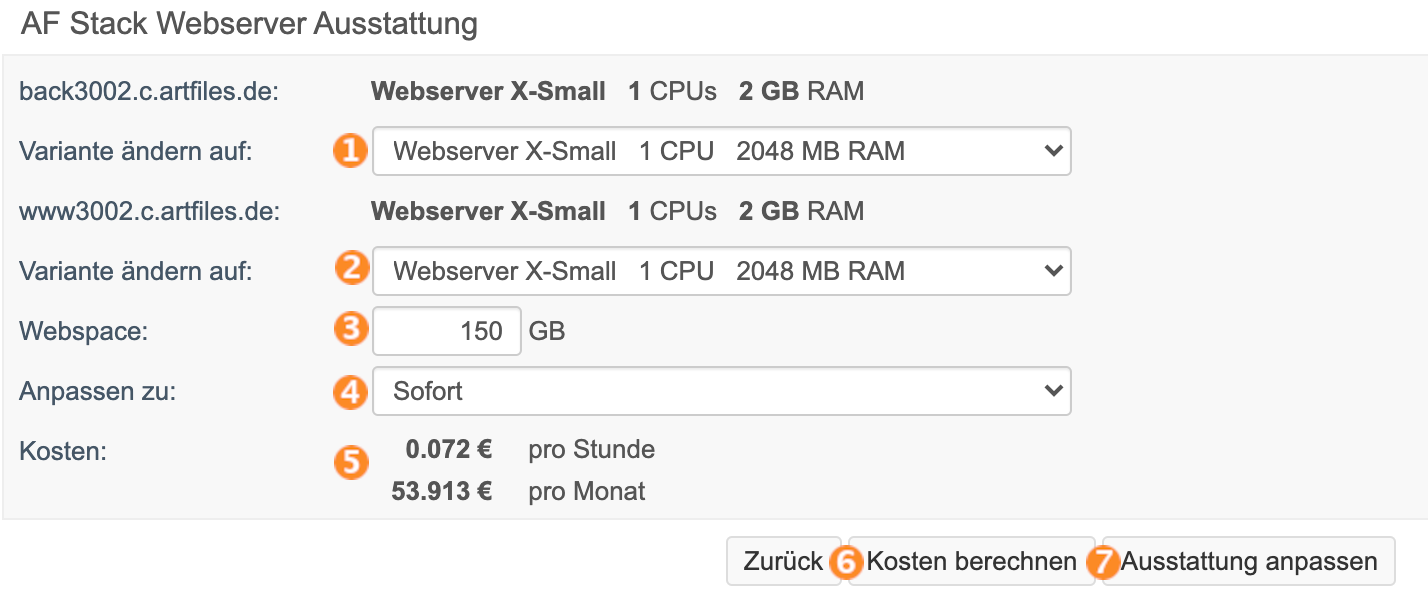1428x602 pixels.
Task: Click the back3002.c.artfiles.de hostname label
Action: [148, 92]
